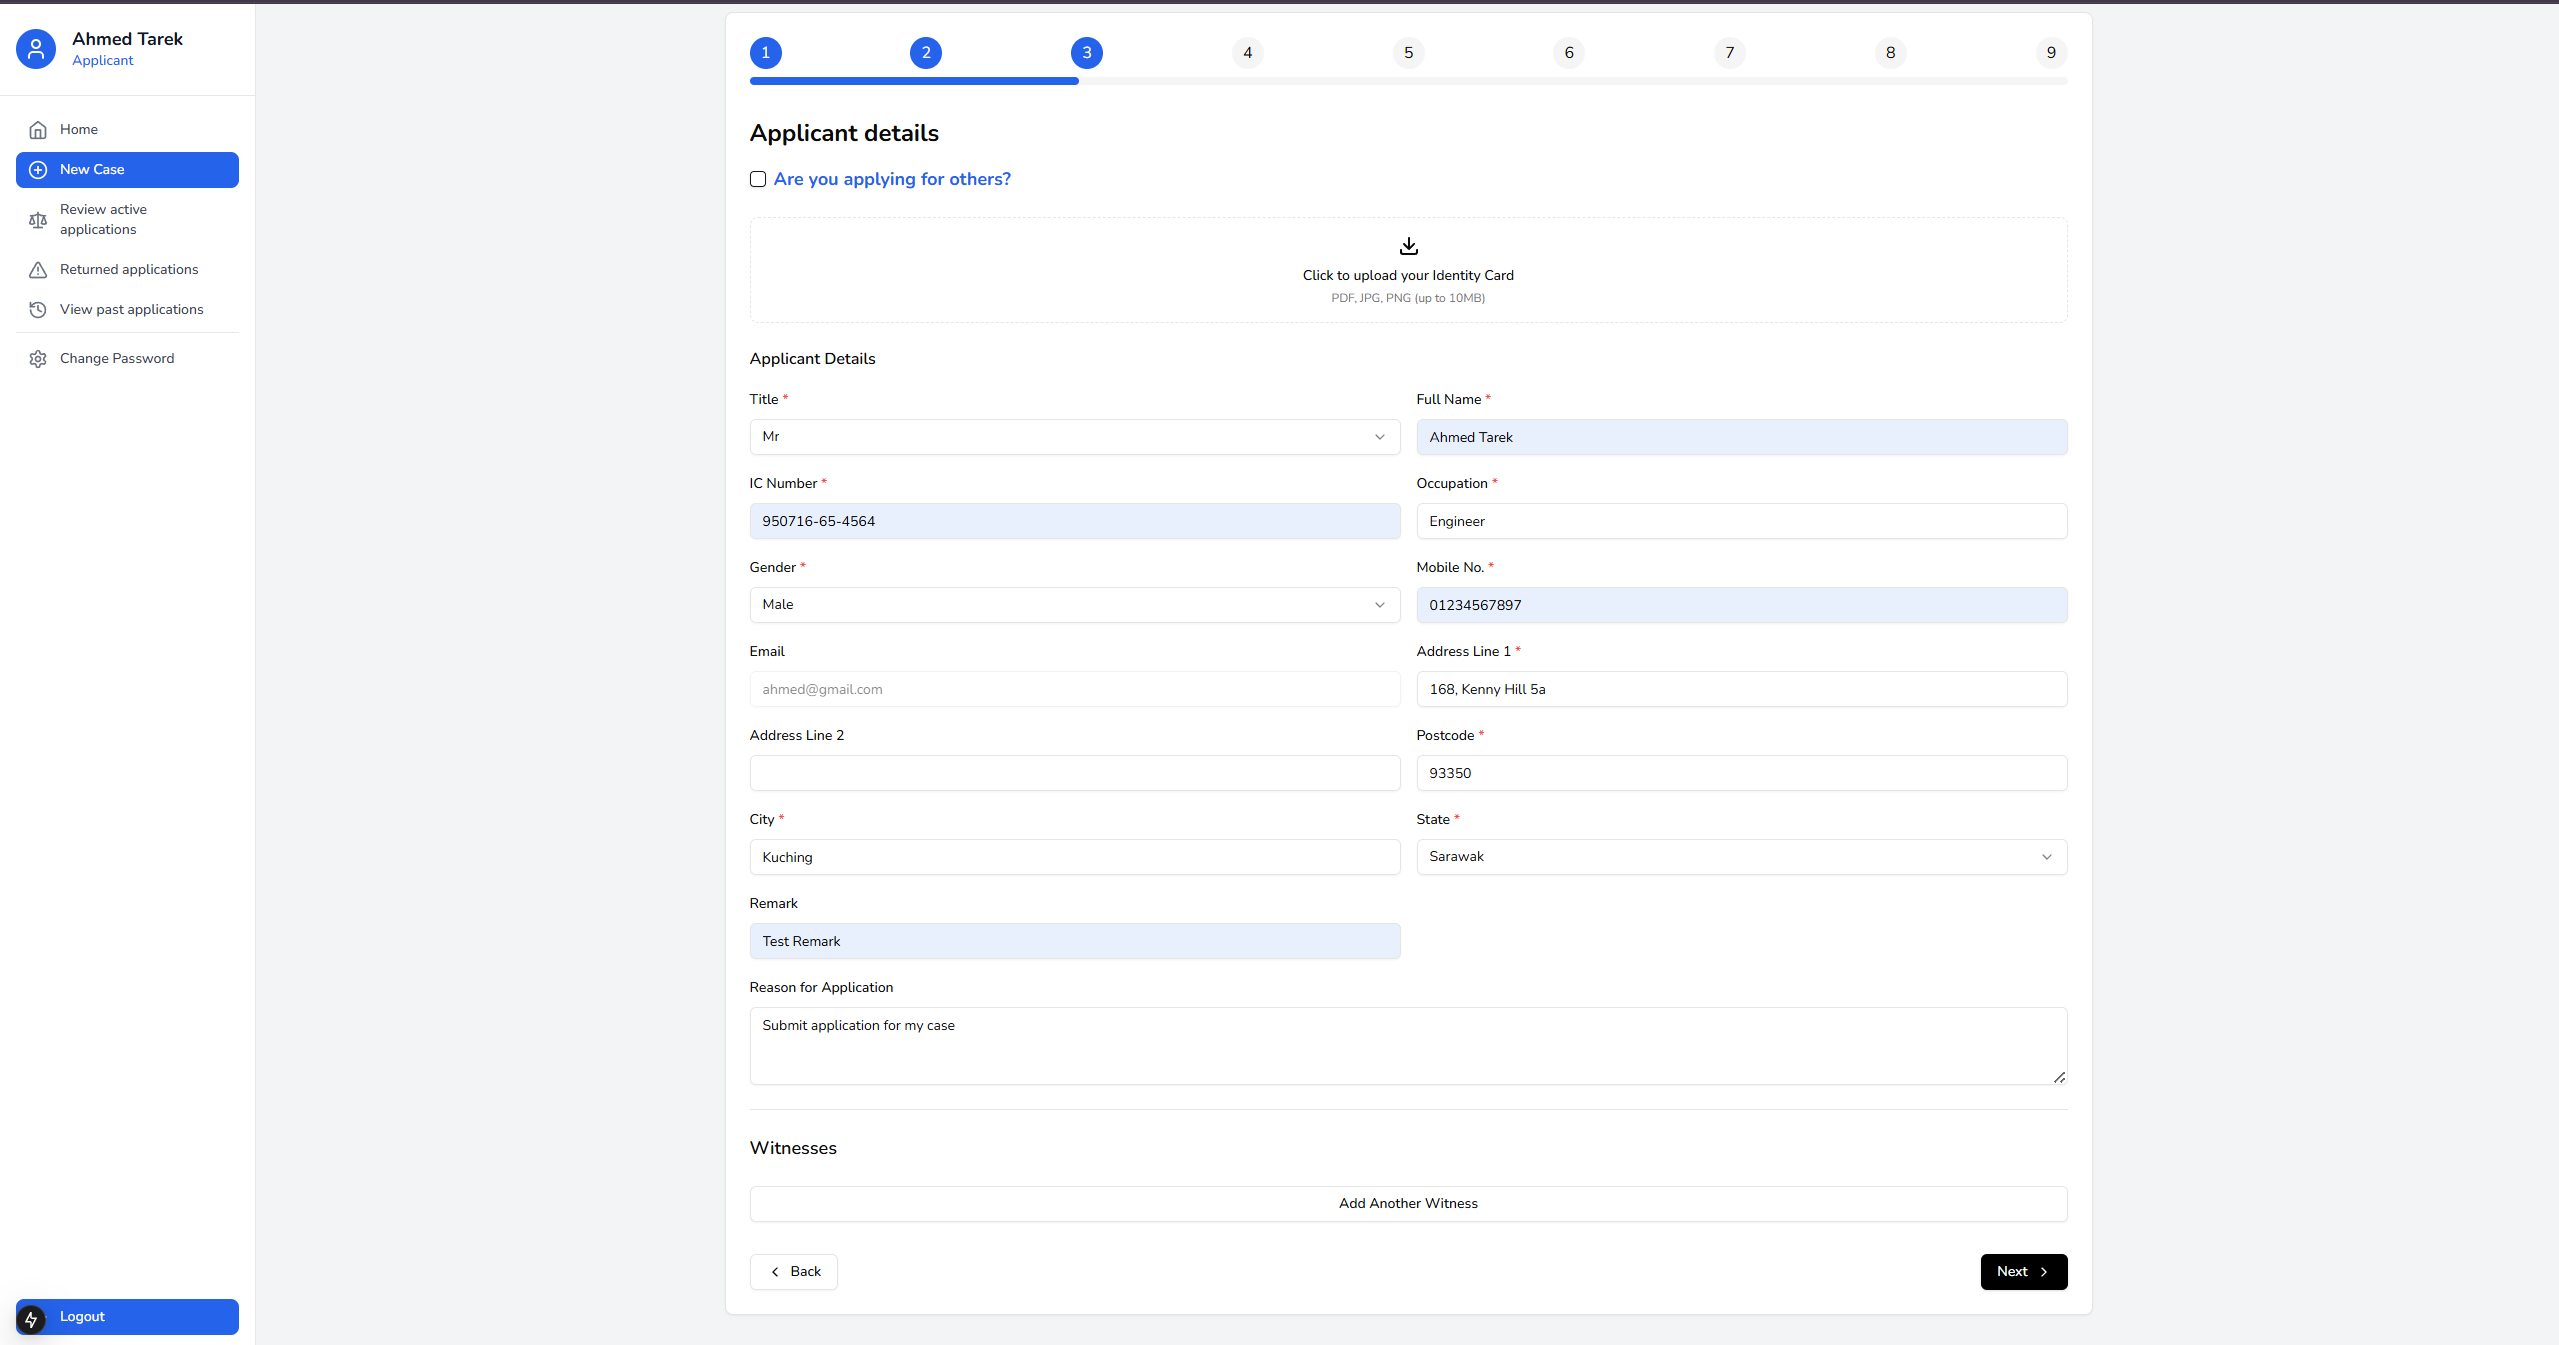Click the plus-circle icon on New Case
The width and height of the screenshot is (2559, 1345).
click(x=38, y=170)
